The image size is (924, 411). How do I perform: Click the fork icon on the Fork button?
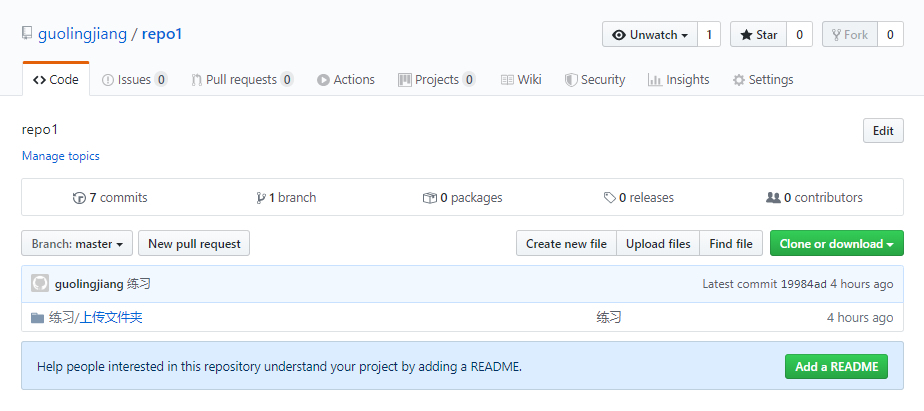click(x=836, y=35)
